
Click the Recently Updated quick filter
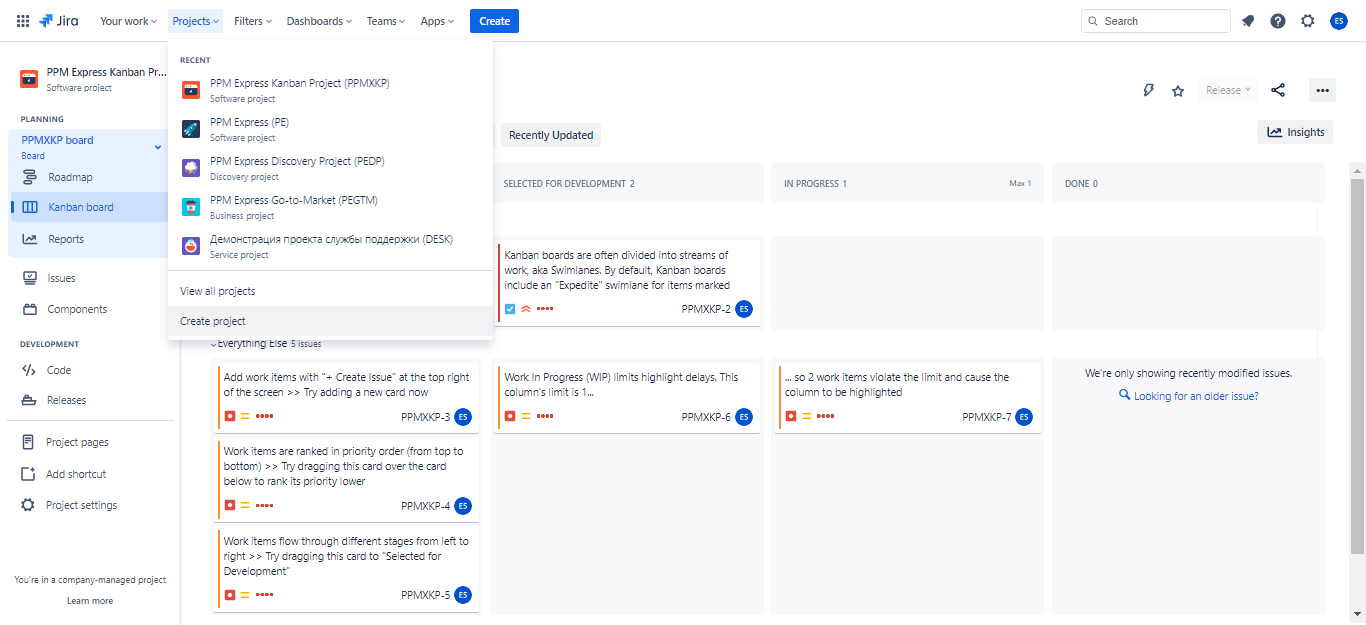click(551, 135)
